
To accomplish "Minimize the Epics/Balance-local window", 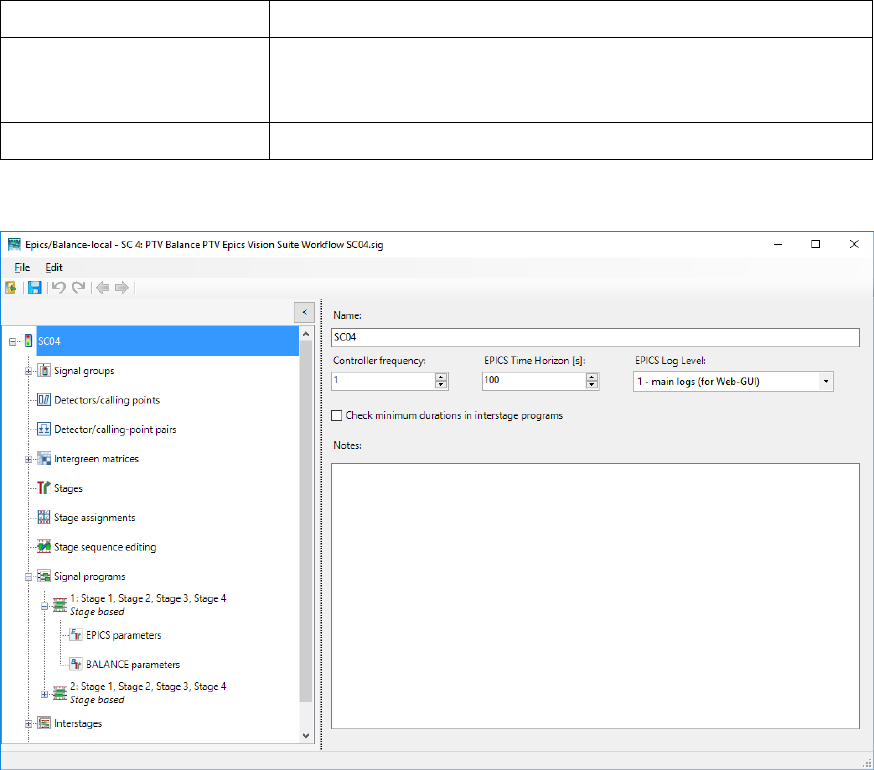I will coord(778,244).
